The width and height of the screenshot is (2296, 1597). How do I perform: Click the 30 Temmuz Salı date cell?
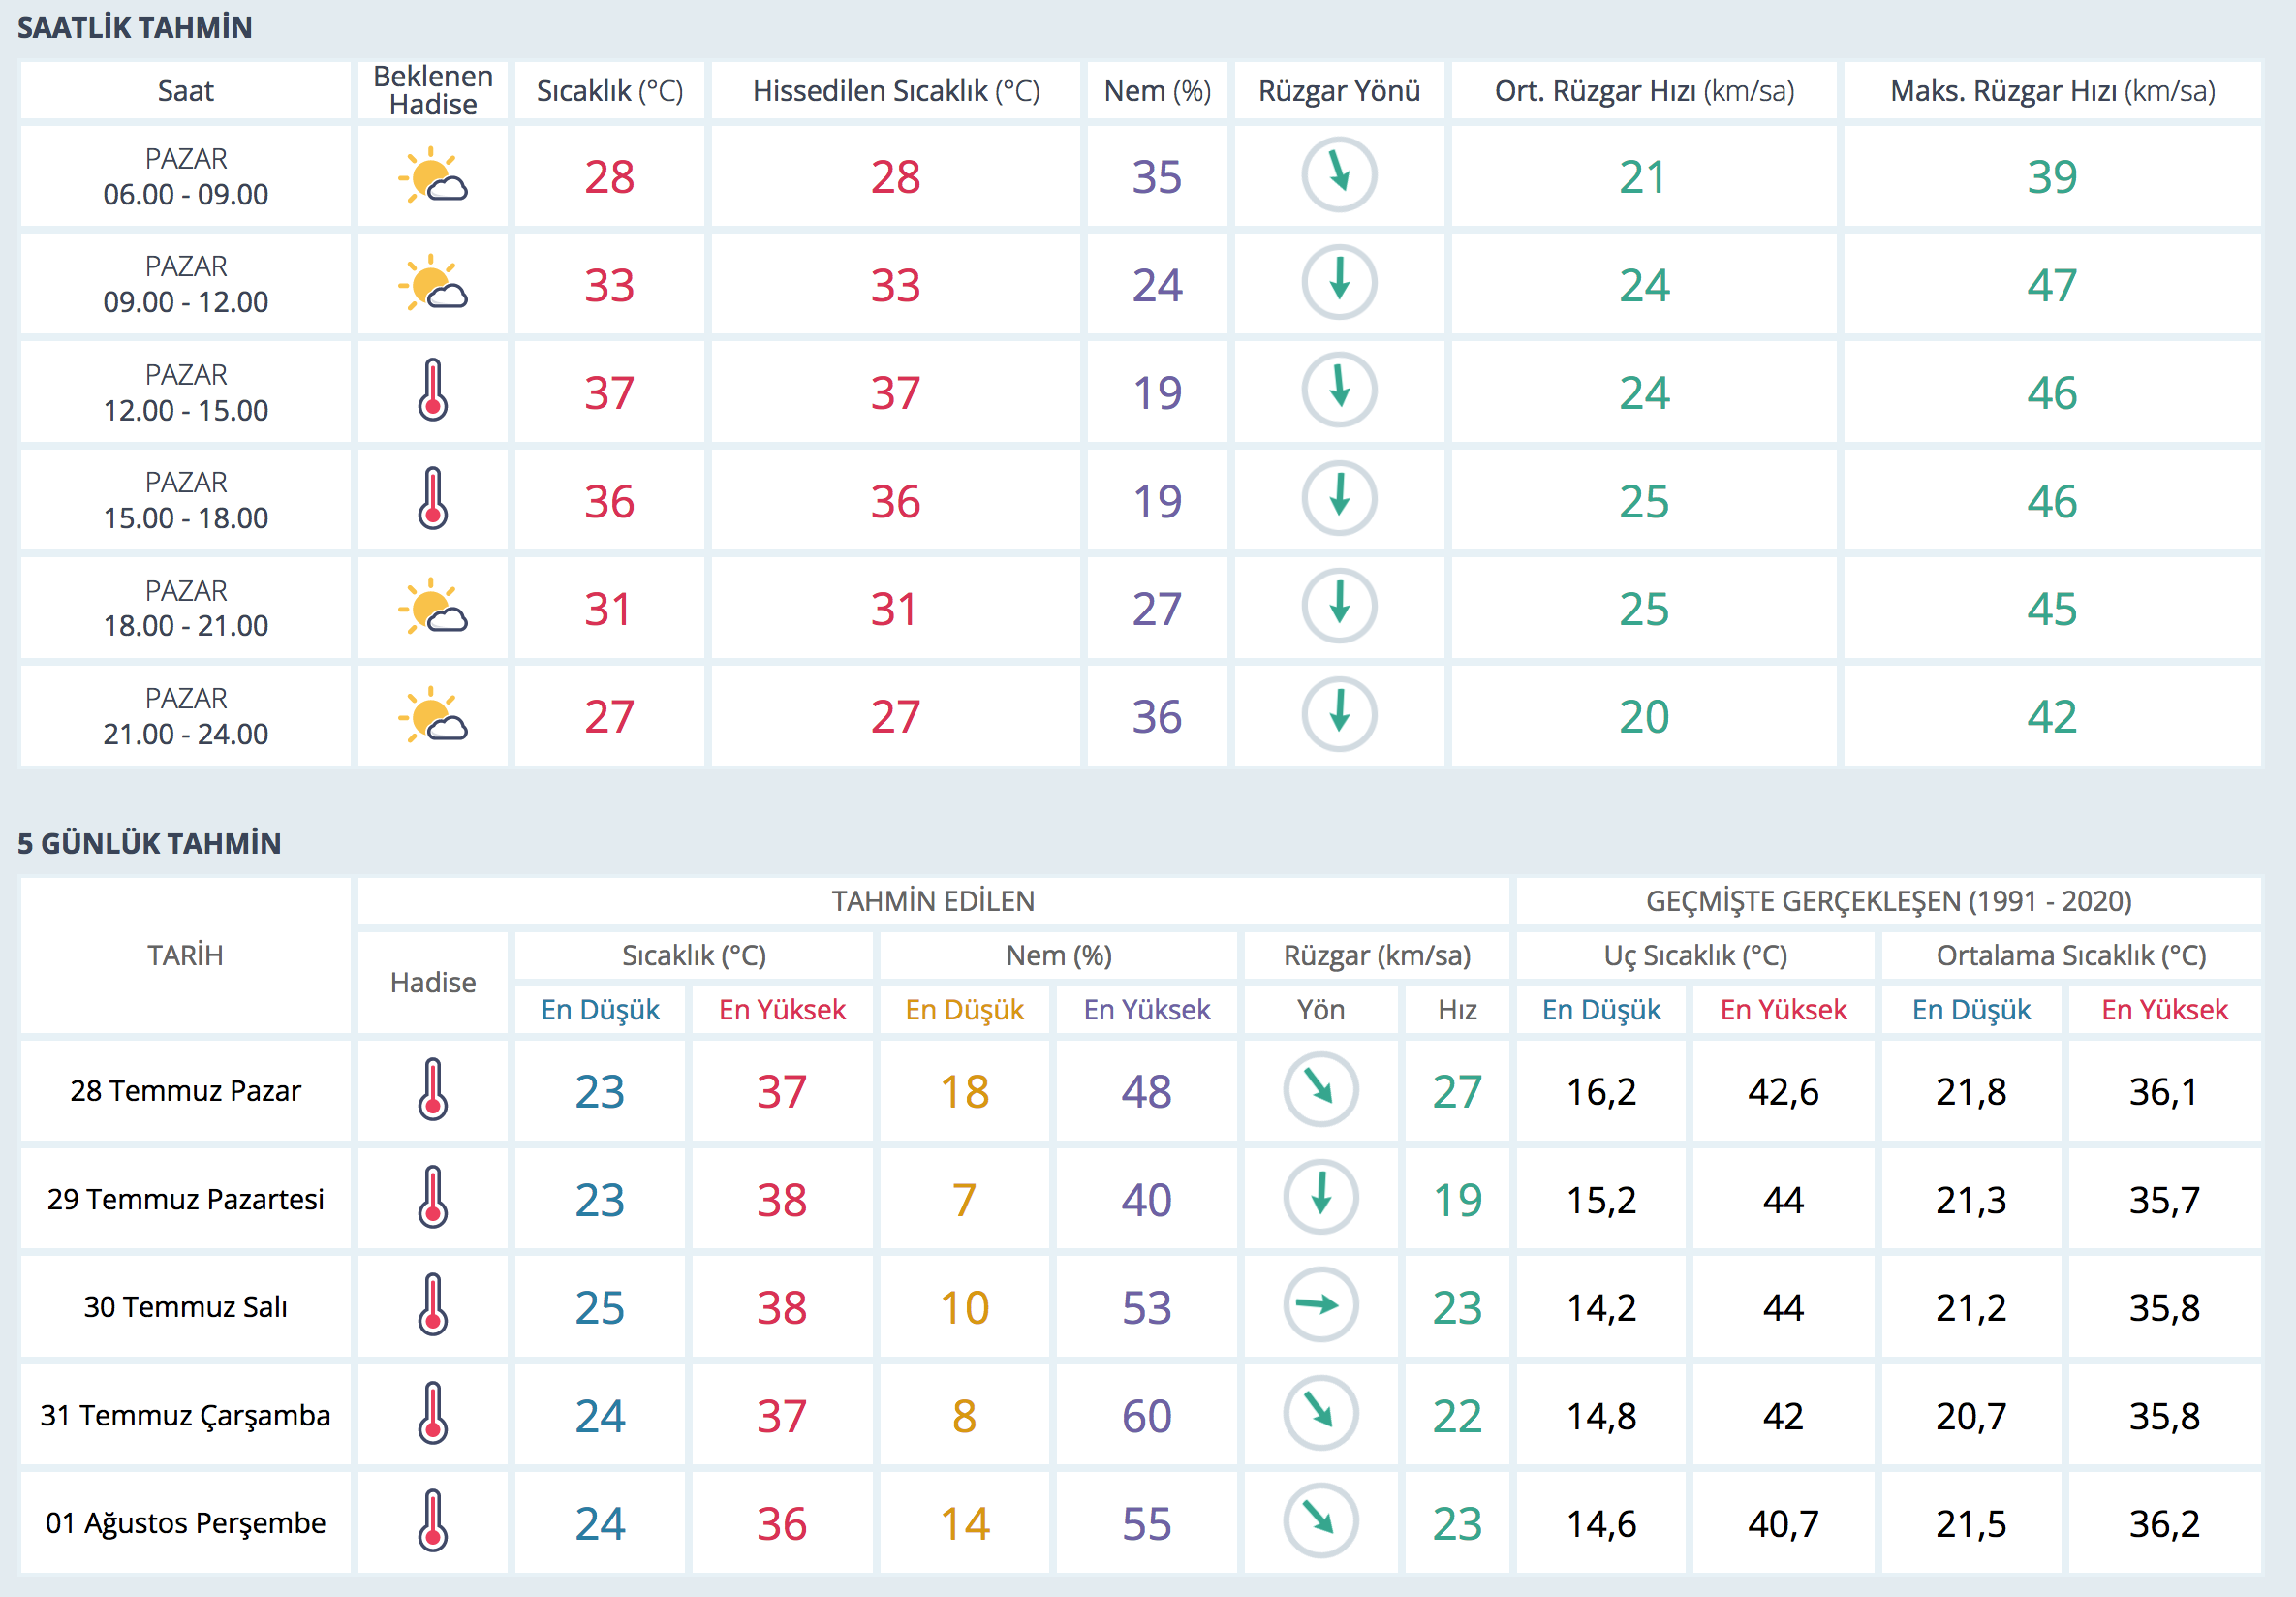[185, 1307]
